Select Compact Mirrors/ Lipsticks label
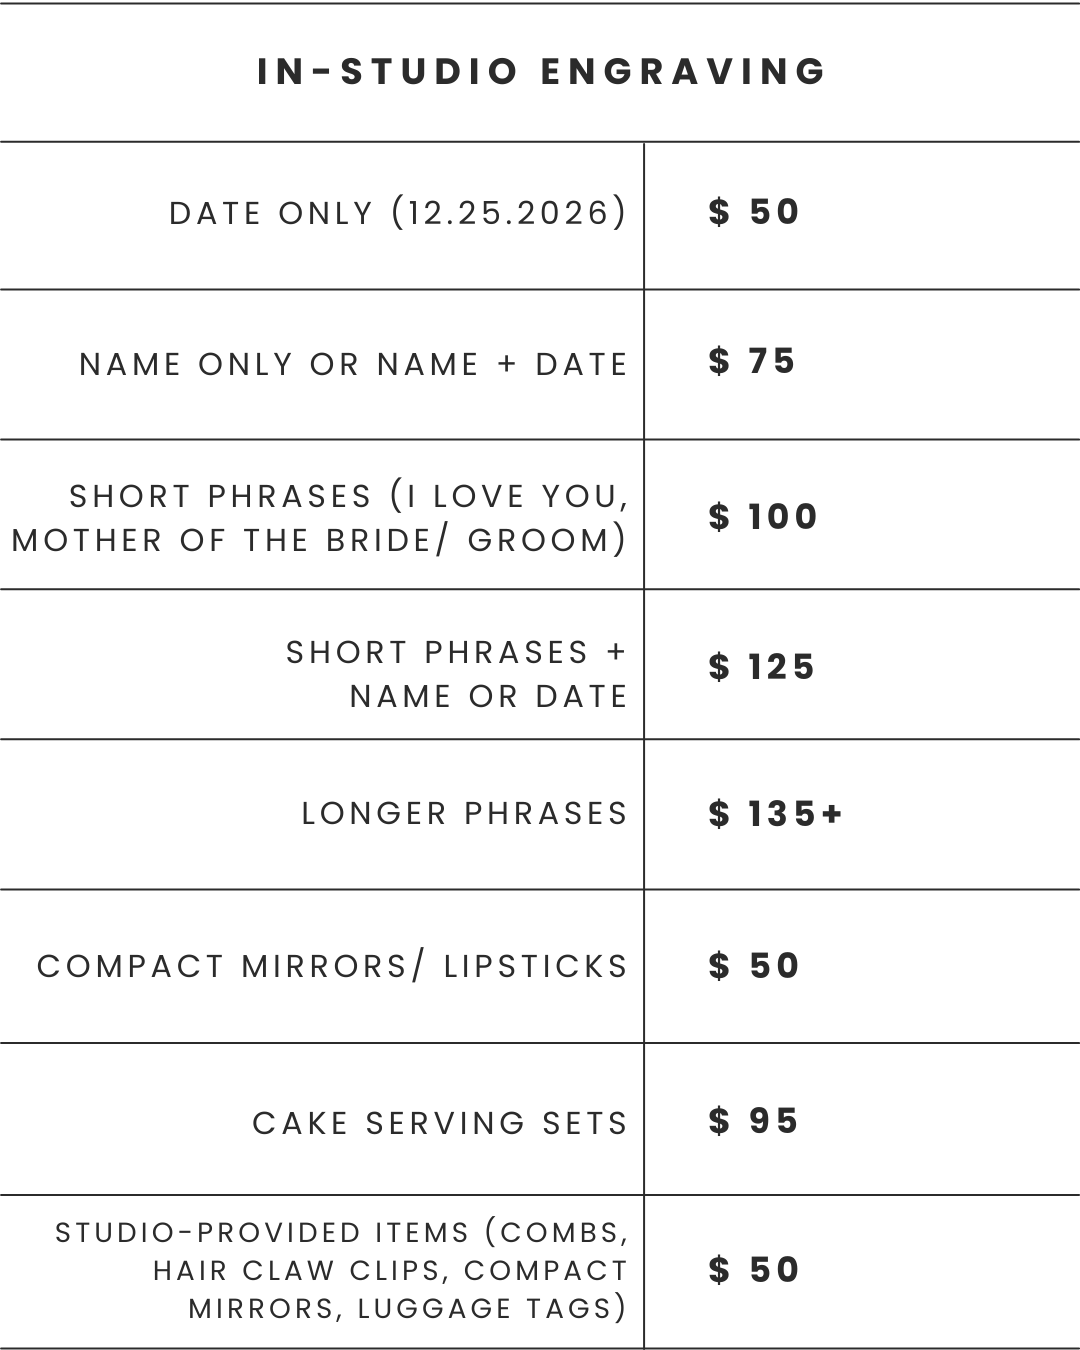Screen dimensions: 1080x1350 pyautogui.click(x=333, y=967)
